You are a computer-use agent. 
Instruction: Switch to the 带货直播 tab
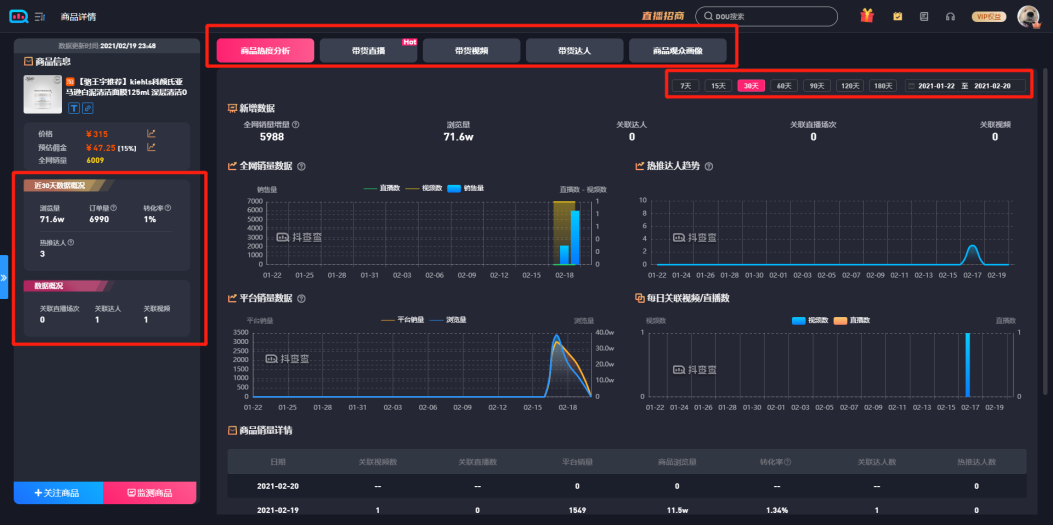pos(368,50)
